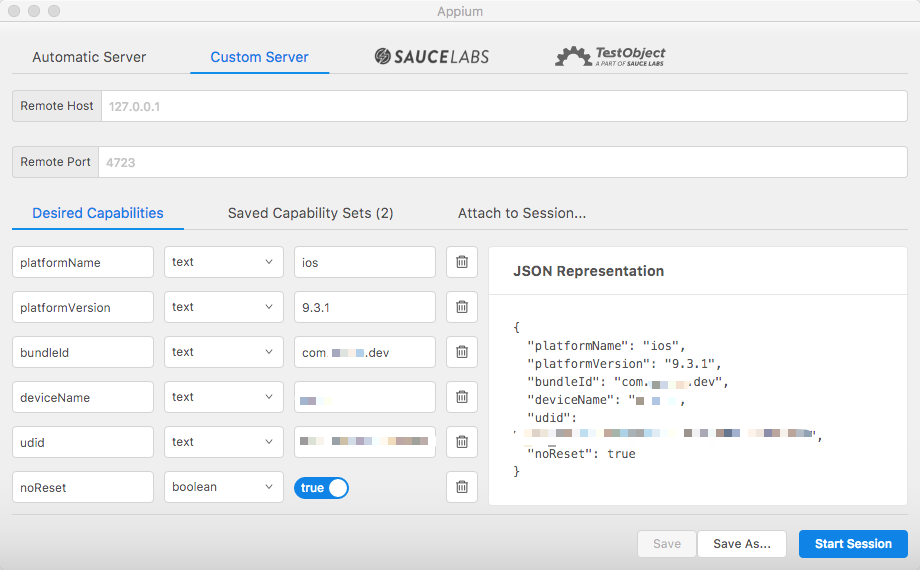Click the JSON Representation heading
Screen dimensions: 920x570
[x=588, y=271]
